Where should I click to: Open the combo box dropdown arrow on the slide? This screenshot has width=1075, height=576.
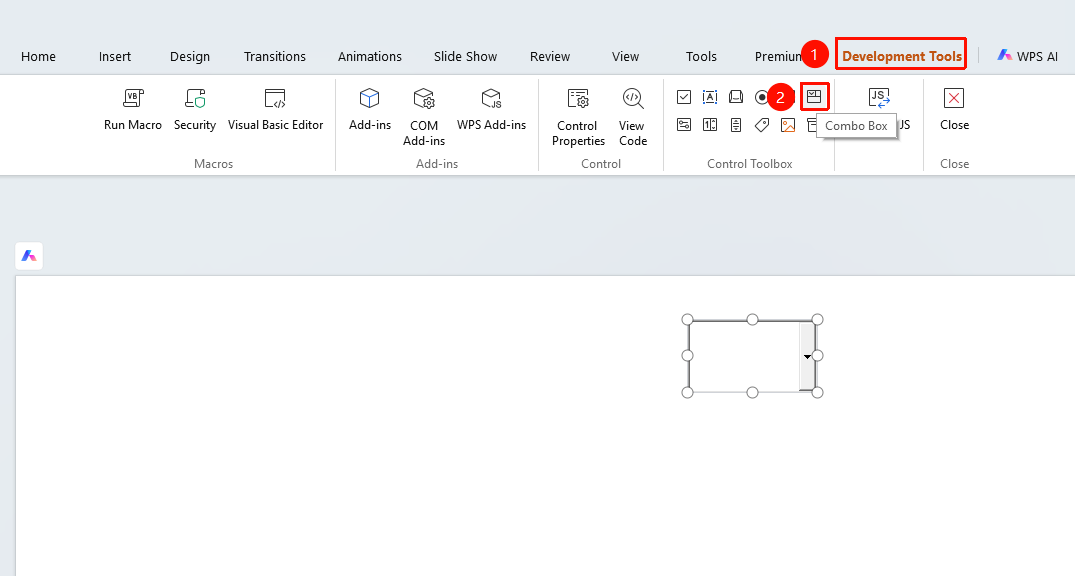click(807, 357)
